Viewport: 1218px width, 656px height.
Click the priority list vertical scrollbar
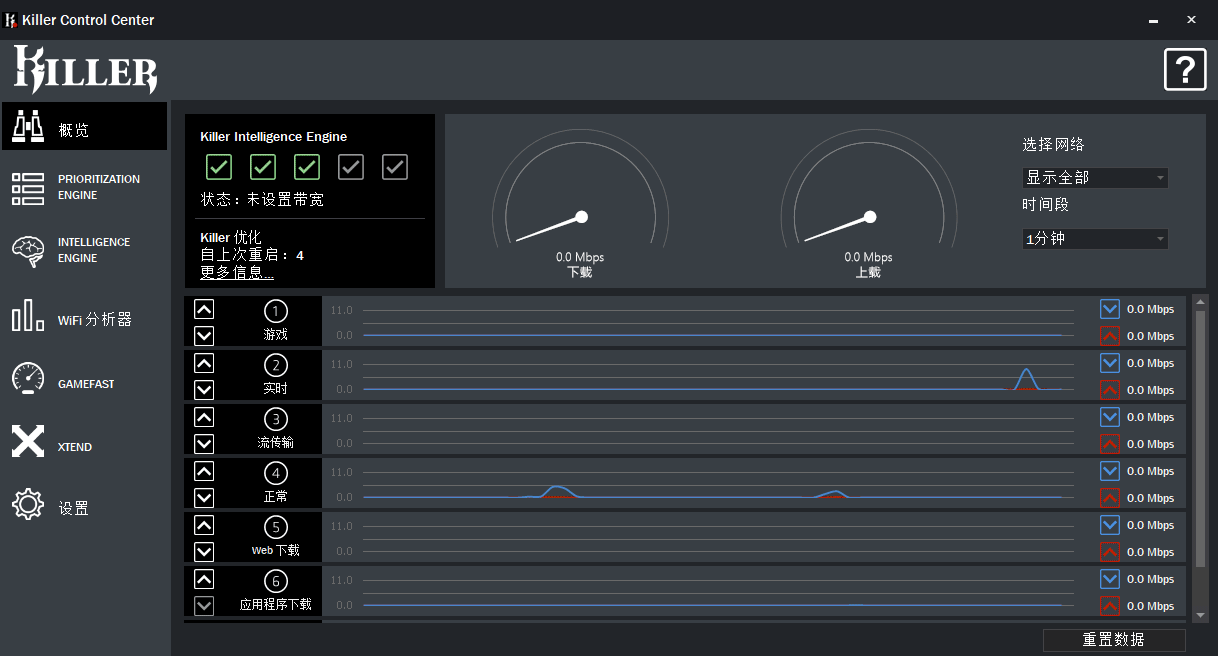(1201, 458)
